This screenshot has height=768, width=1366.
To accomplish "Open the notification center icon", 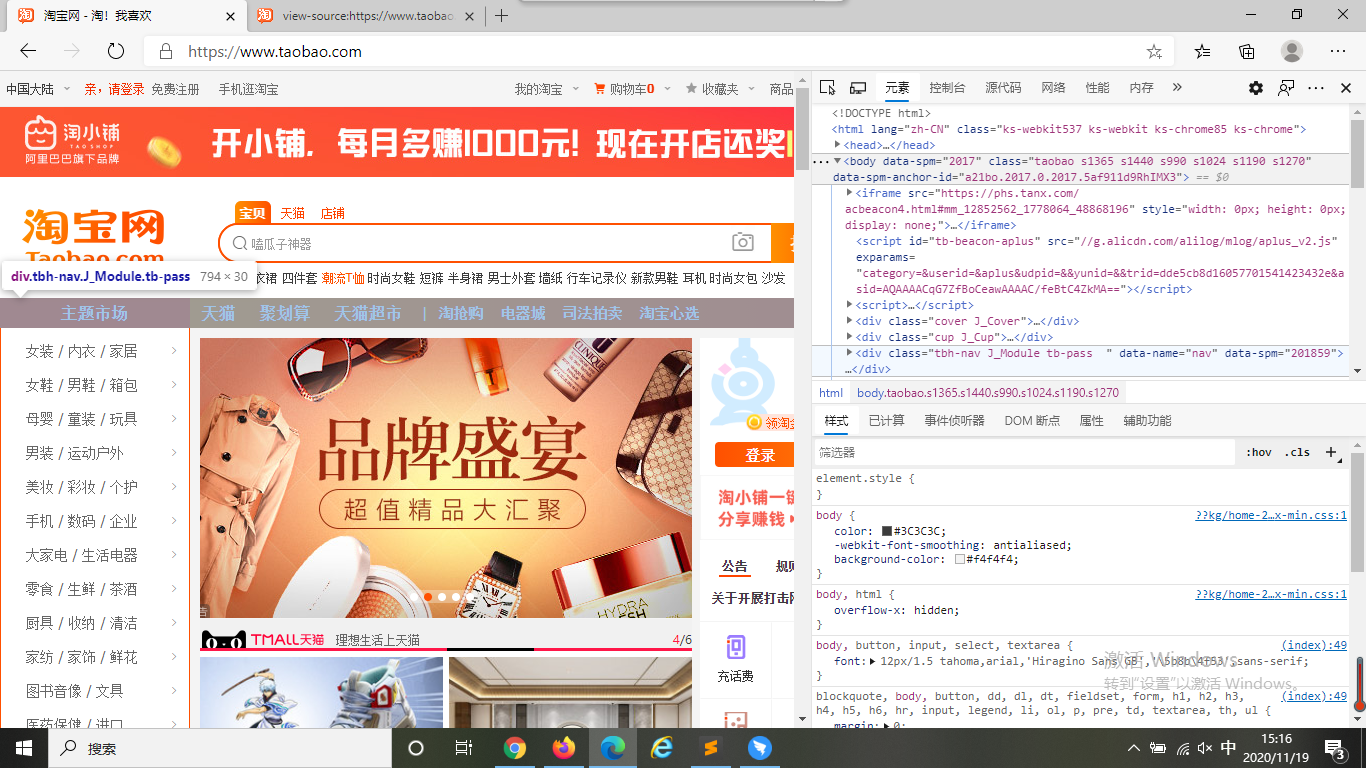I will 1335,748.
